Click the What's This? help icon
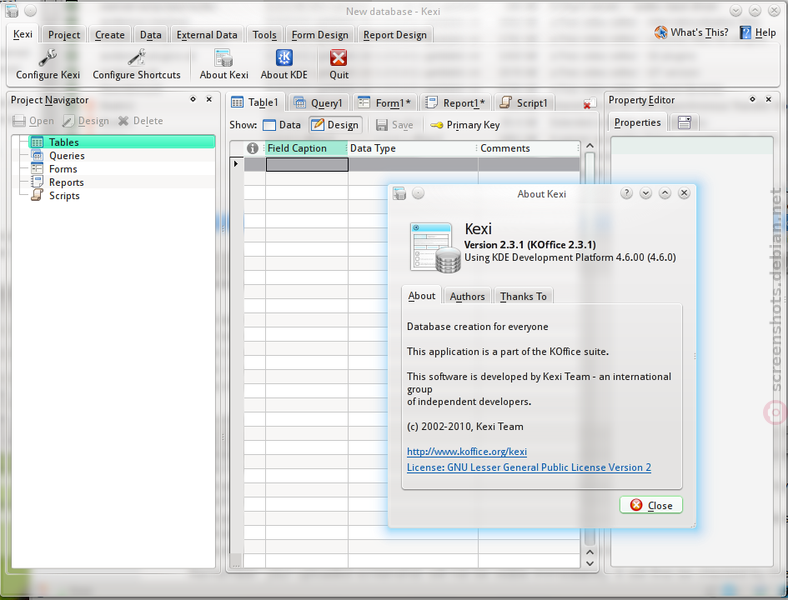This screenshot has height=600, width=788. tap(691, 33)
